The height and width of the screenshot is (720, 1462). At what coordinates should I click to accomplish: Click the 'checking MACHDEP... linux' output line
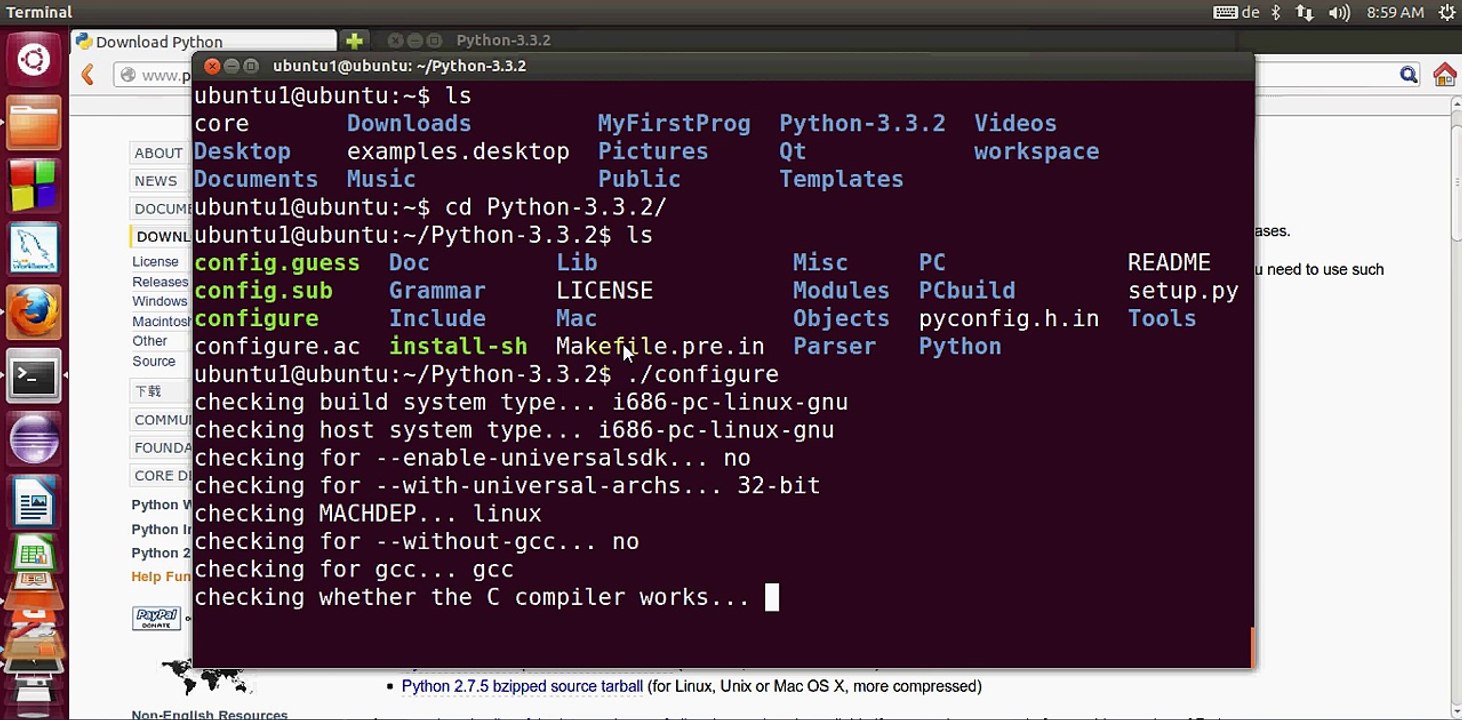[x=368, y=514]
